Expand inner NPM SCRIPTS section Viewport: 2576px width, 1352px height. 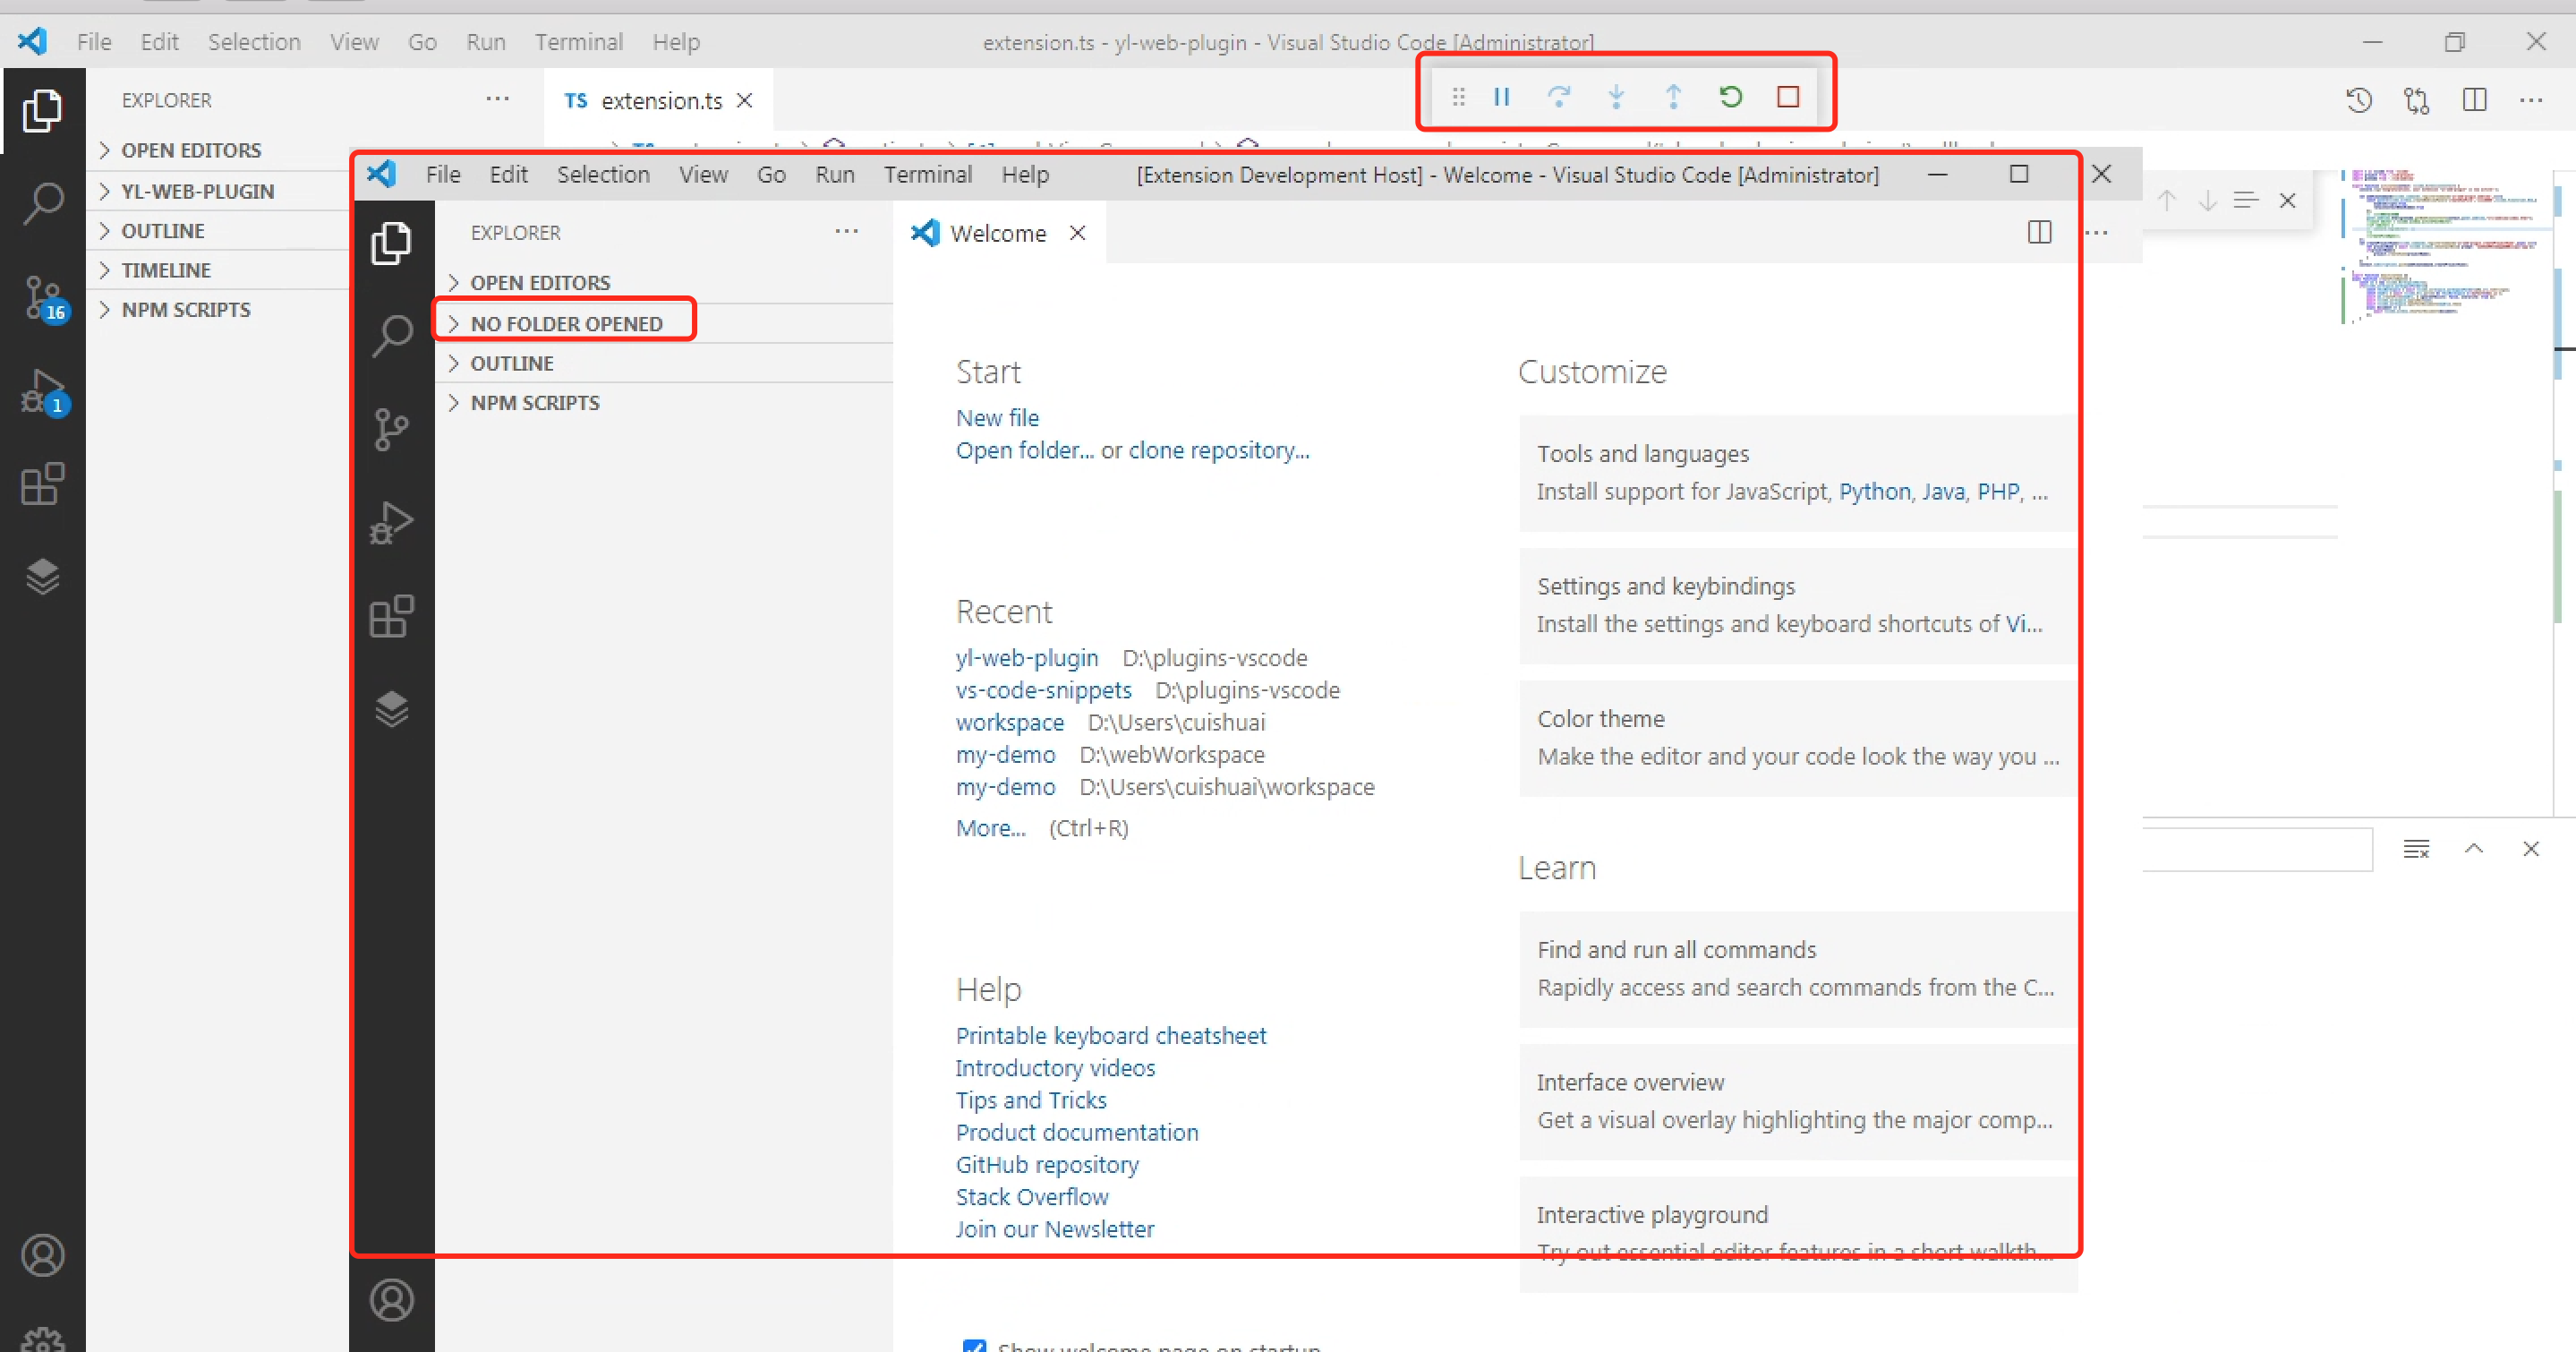(x=534, y=403)
